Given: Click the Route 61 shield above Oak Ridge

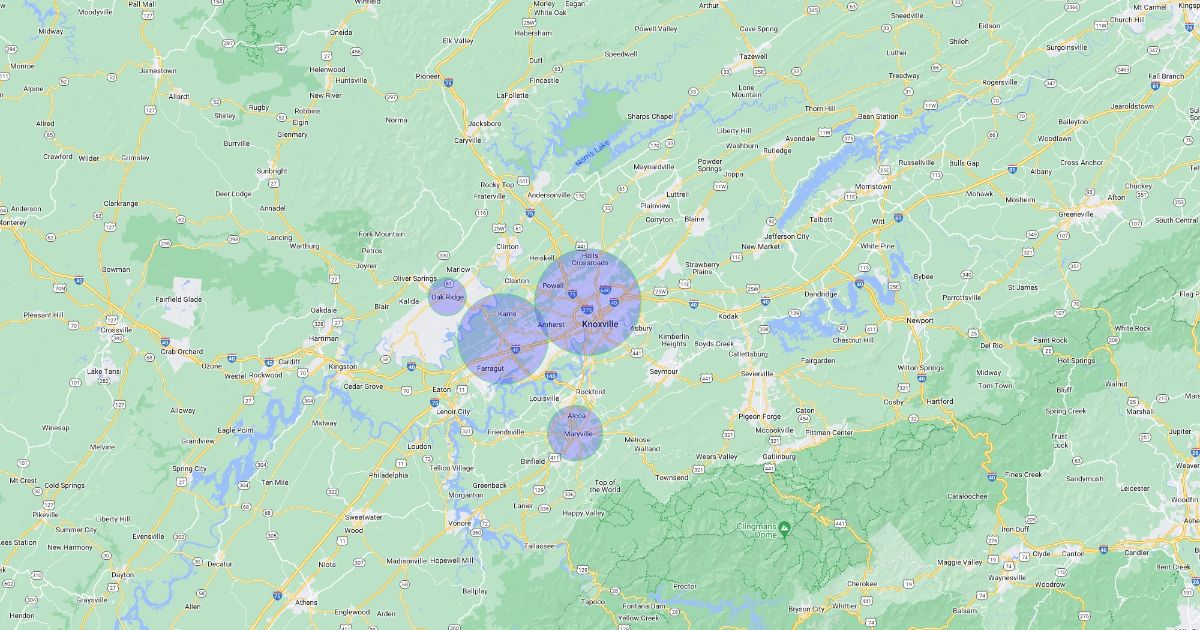Looking at the screenshot, I should pos(449,285).
